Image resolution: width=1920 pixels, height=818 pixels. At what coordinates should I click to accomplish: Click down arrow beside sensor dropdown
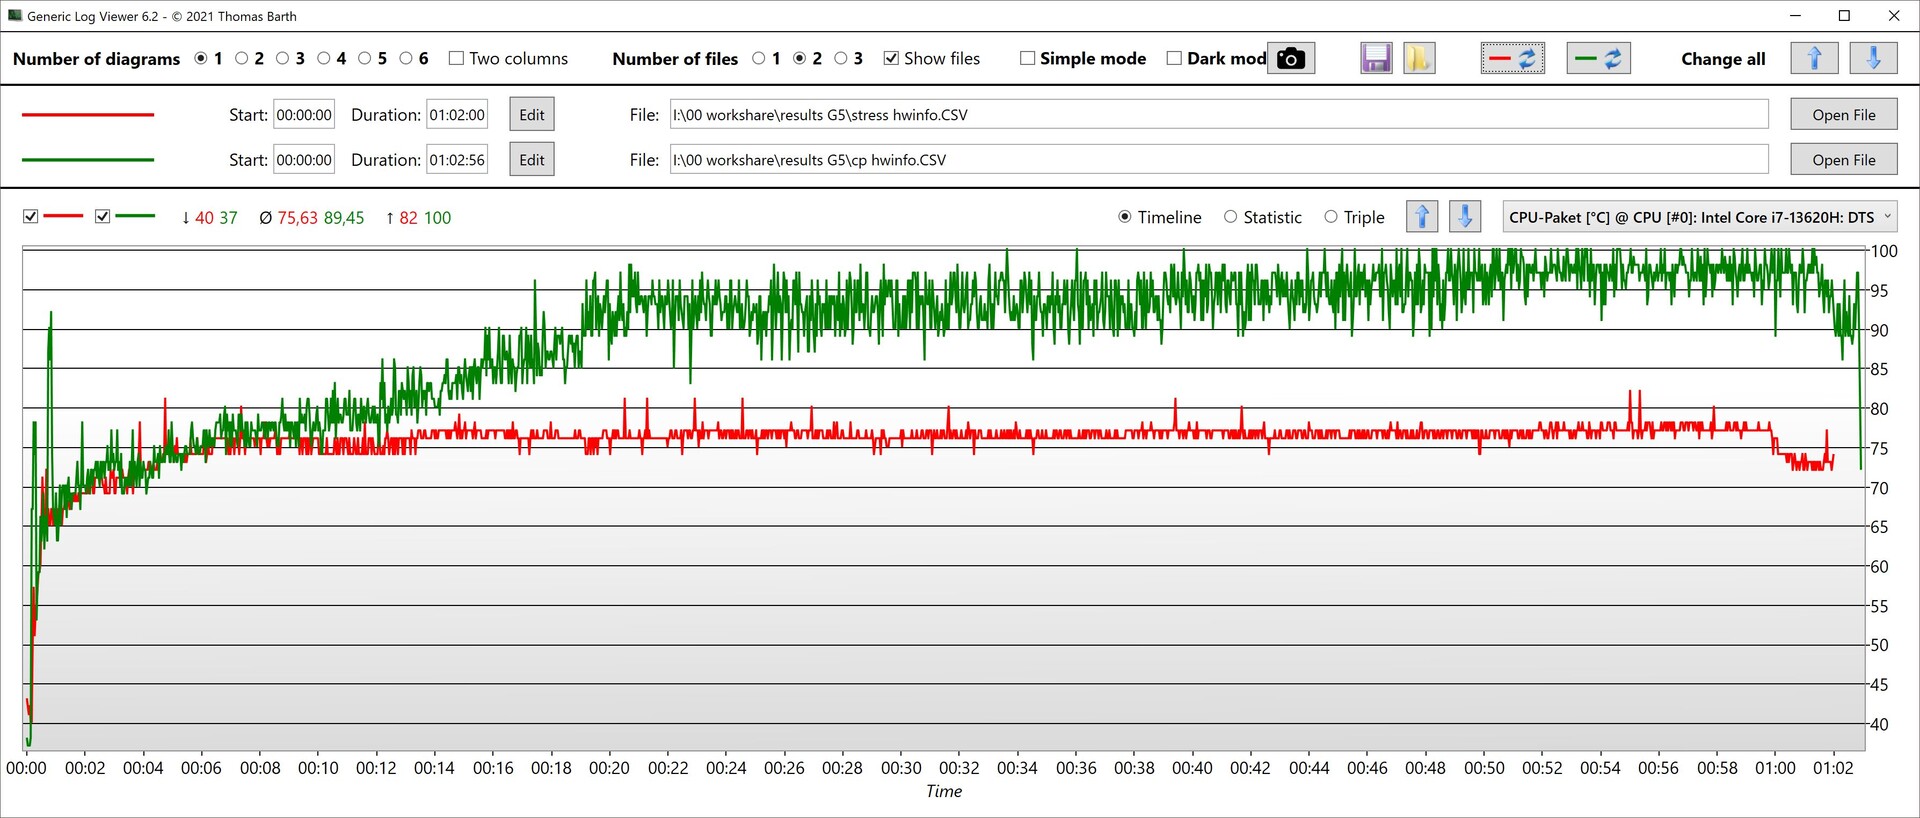tap(1465, 217)
